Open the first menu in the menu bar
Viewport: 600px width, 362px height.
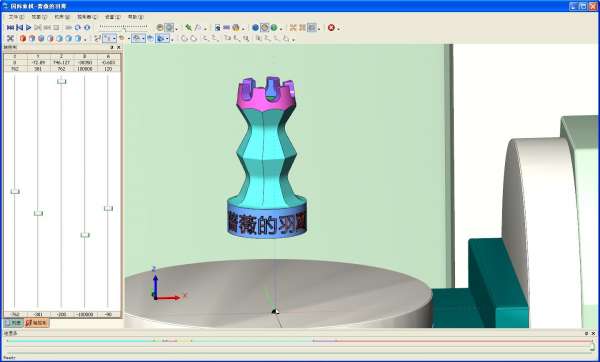pos(16,17)
